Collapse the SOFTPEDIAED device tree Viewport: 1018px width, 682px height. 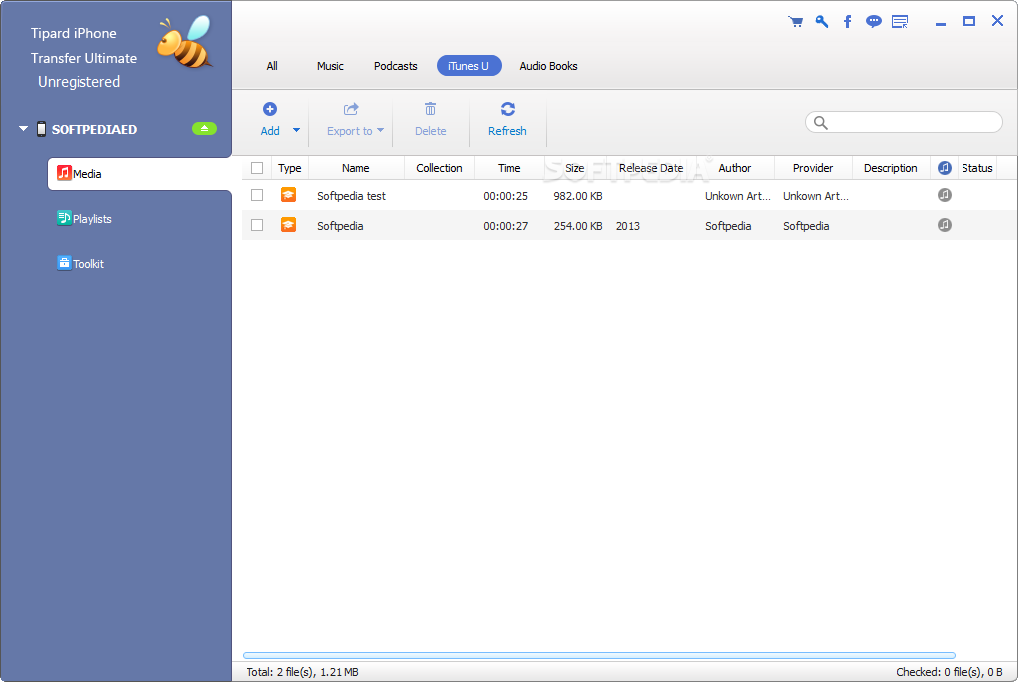[x=23, y=129]
